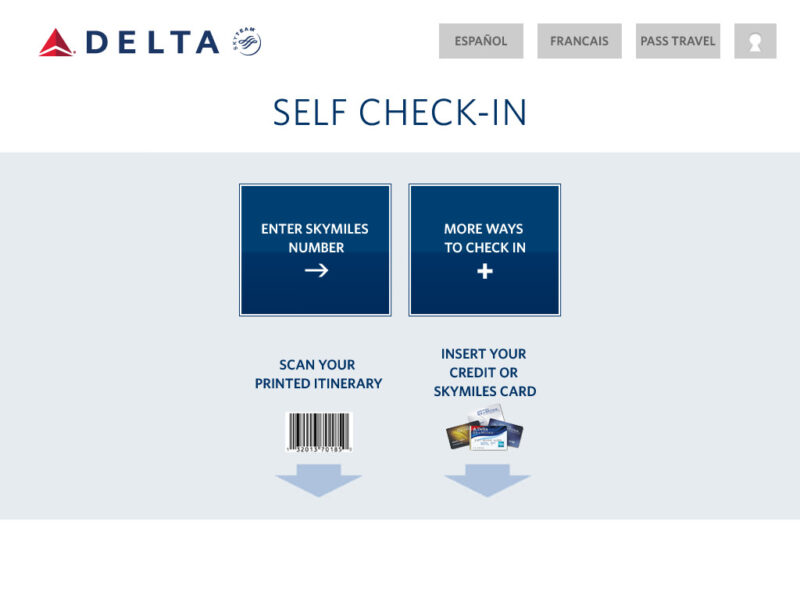Switch language to Español
This screenshot has width=800, height=600.
click(481, 41)
